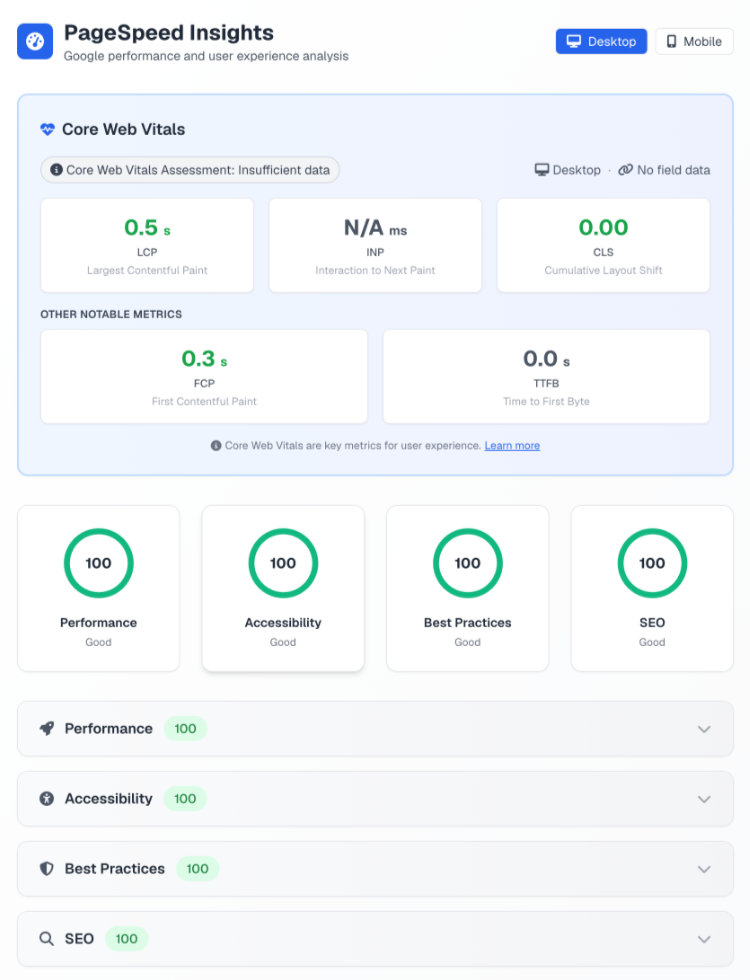Click the FCP 0.3 s metric card
750x980 pixels.
click(x=204, y=376)
